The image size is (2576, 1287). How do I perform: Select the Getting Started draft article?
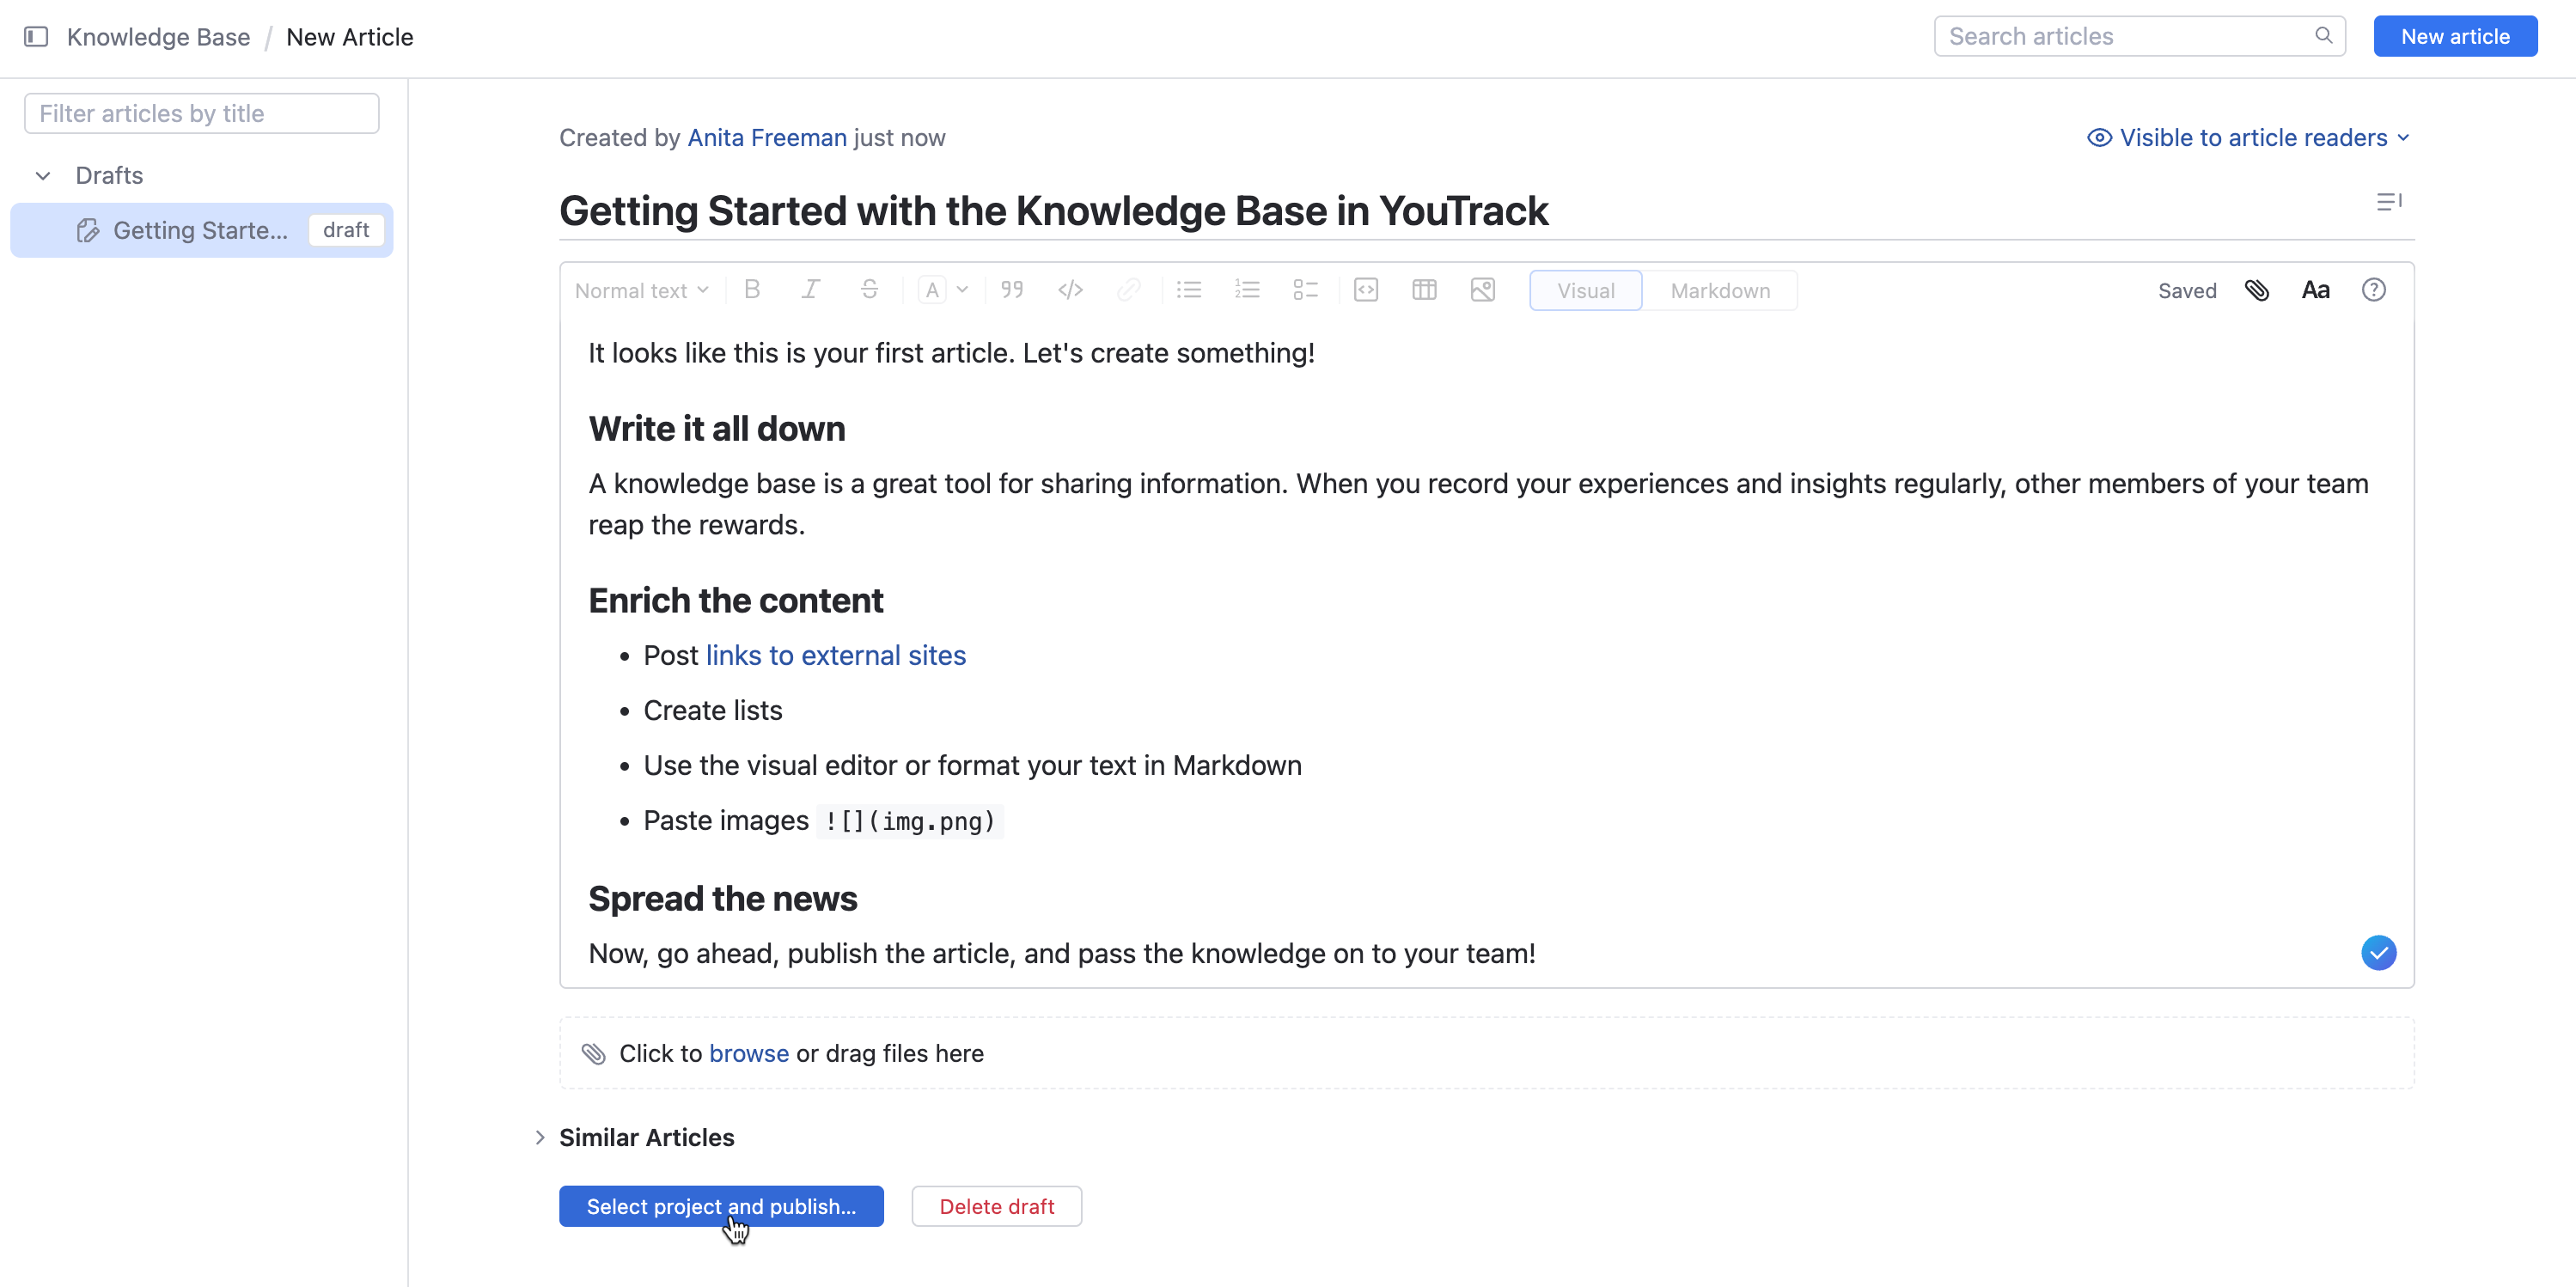[200, 230]
